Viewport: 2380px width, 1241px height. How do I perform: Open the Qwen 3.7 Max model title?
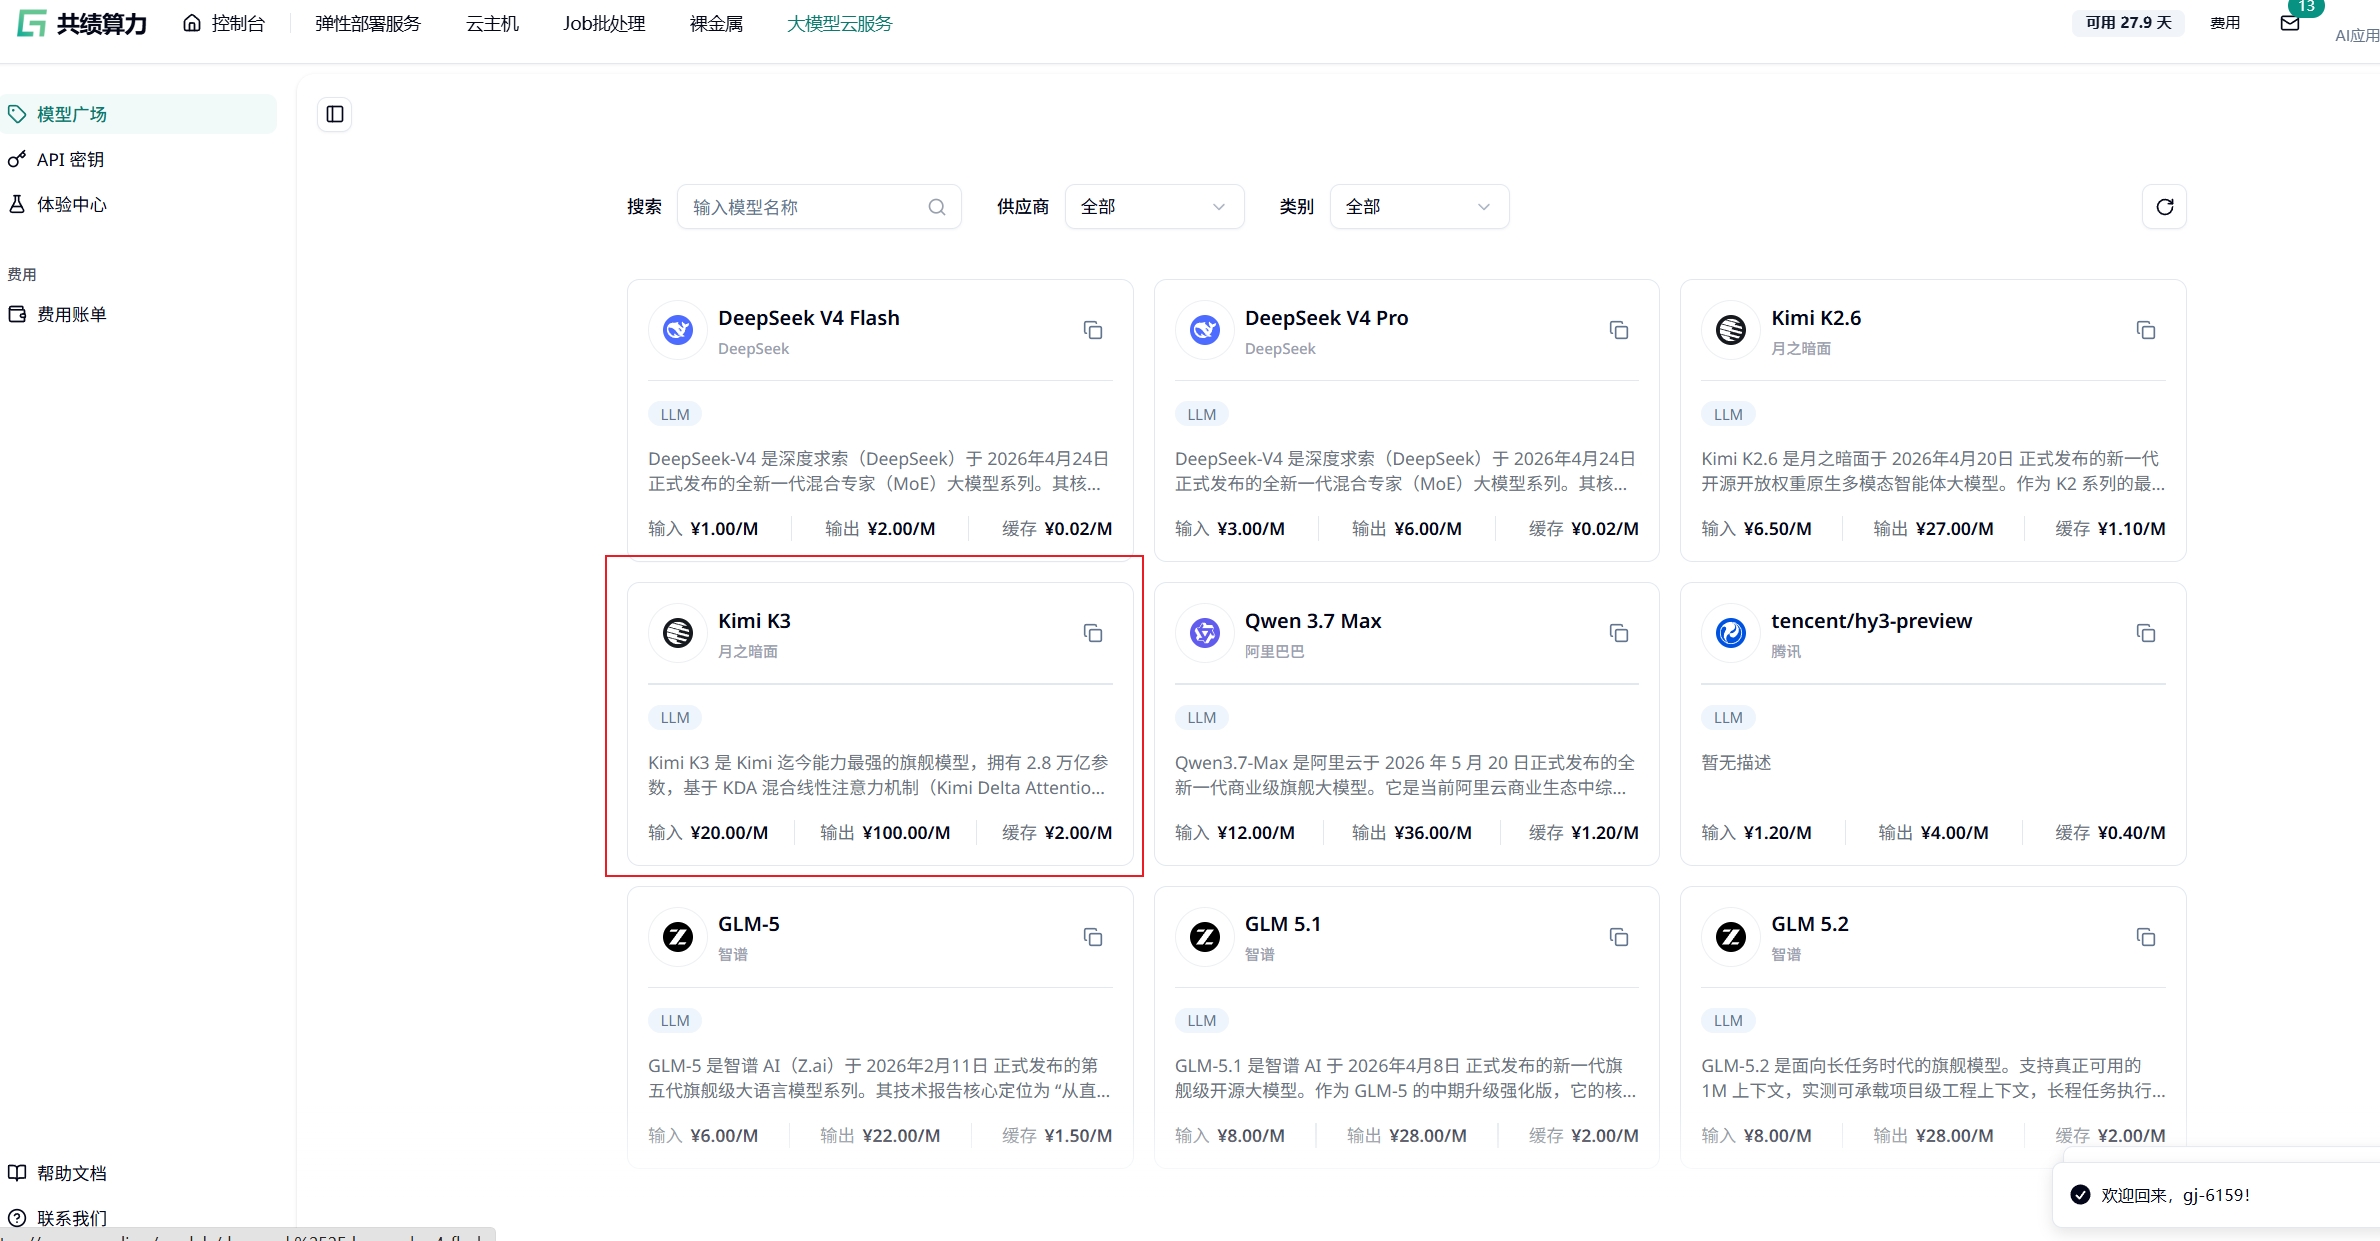click(x=1313, y=621)
